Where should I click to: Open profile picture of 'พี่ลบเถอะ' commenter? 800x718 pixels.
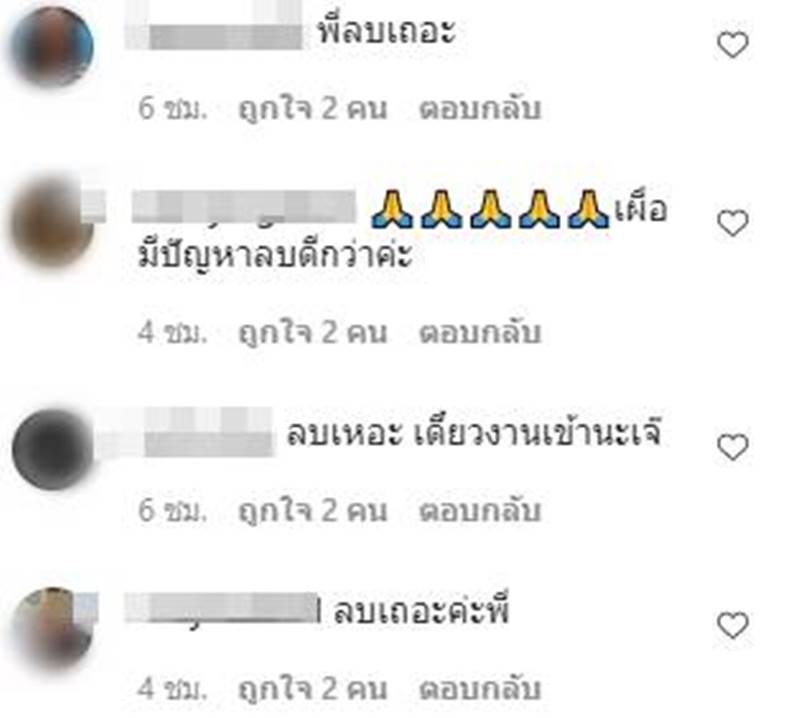(x=52, y=46)
